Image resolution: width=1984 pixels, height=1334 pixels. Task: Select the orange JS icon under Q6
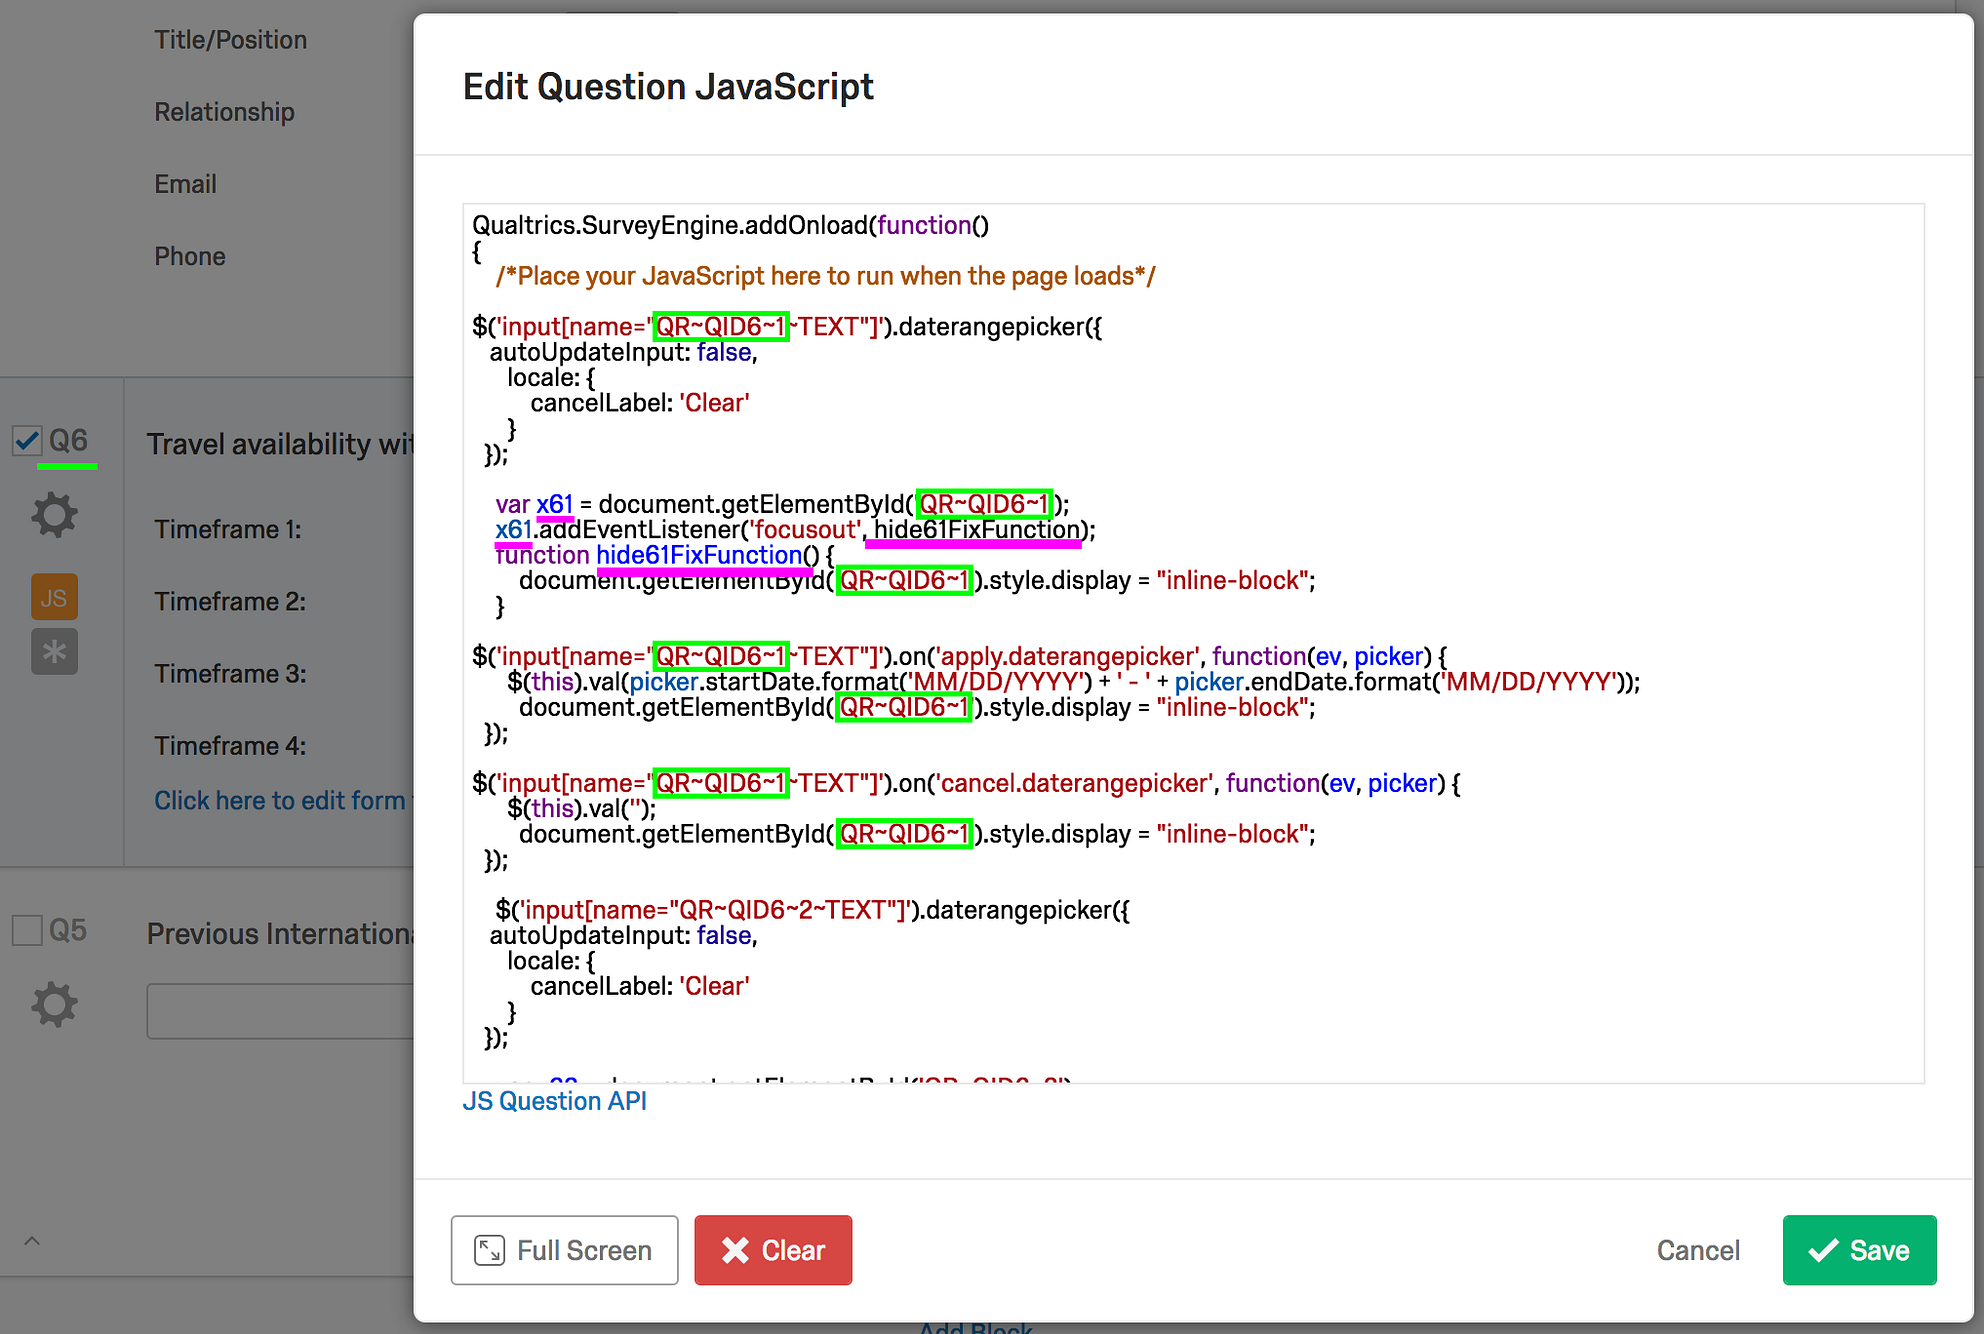tap(54, 596)
